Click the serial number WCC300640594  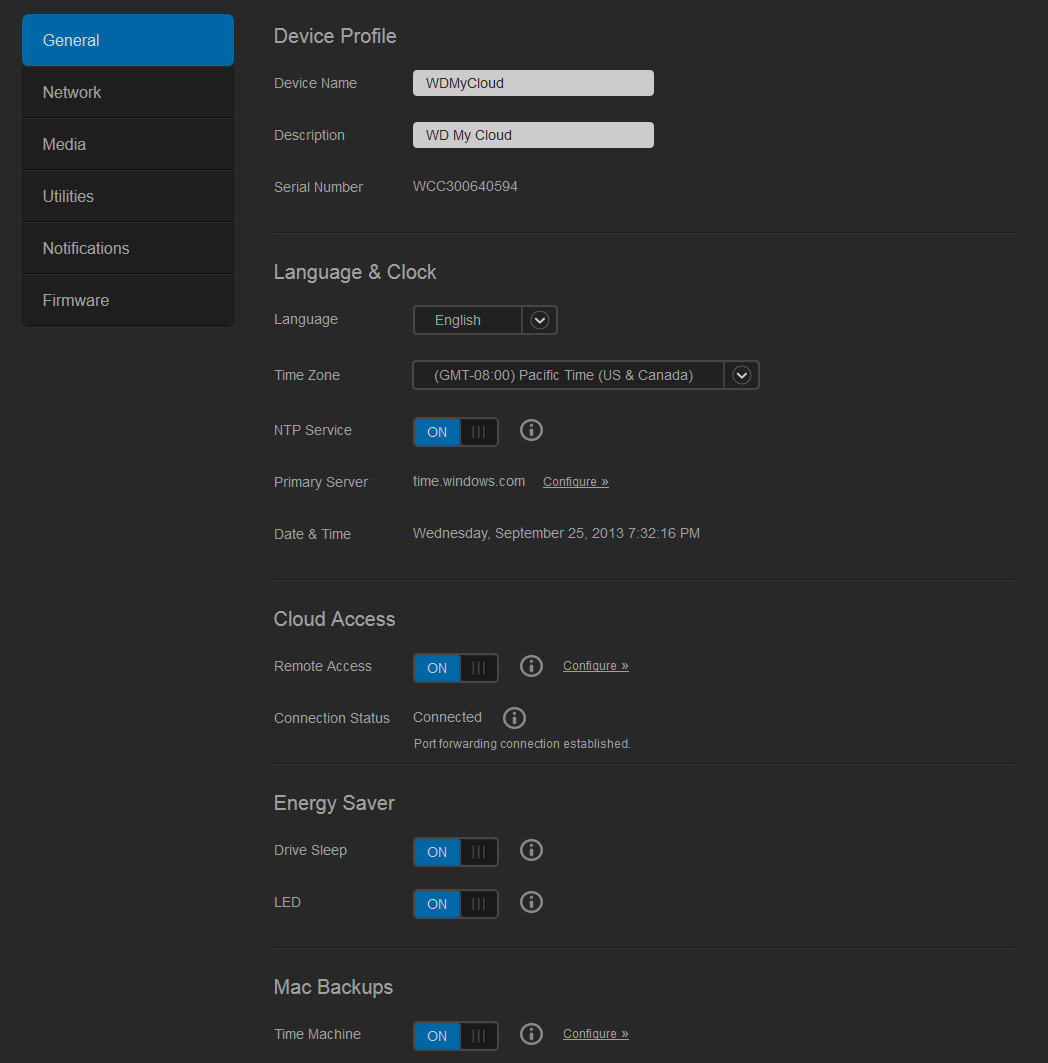tap(465, 186)
